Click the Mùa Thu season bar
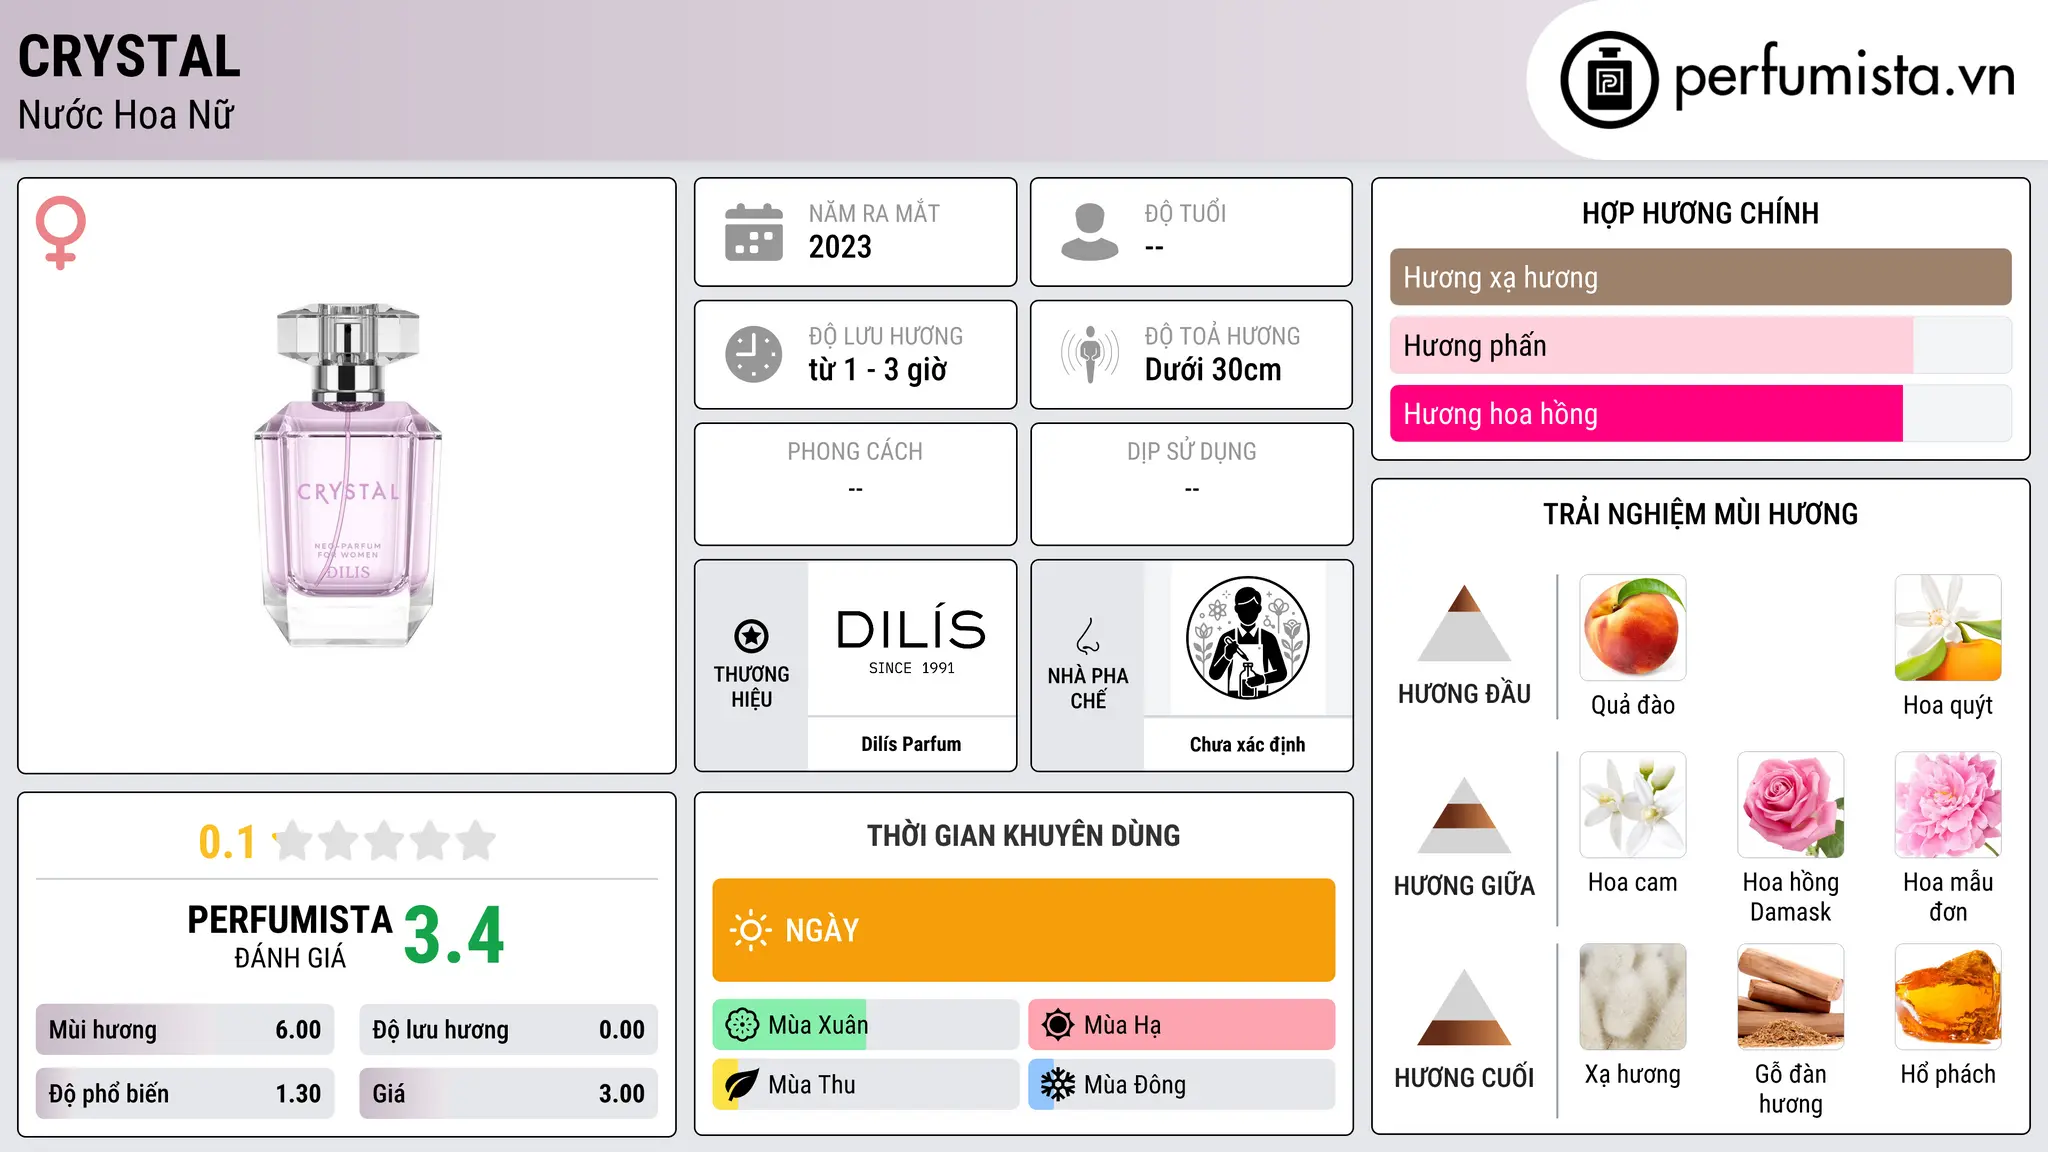Viewport: 2048px width, 1152px height. 866,1085
